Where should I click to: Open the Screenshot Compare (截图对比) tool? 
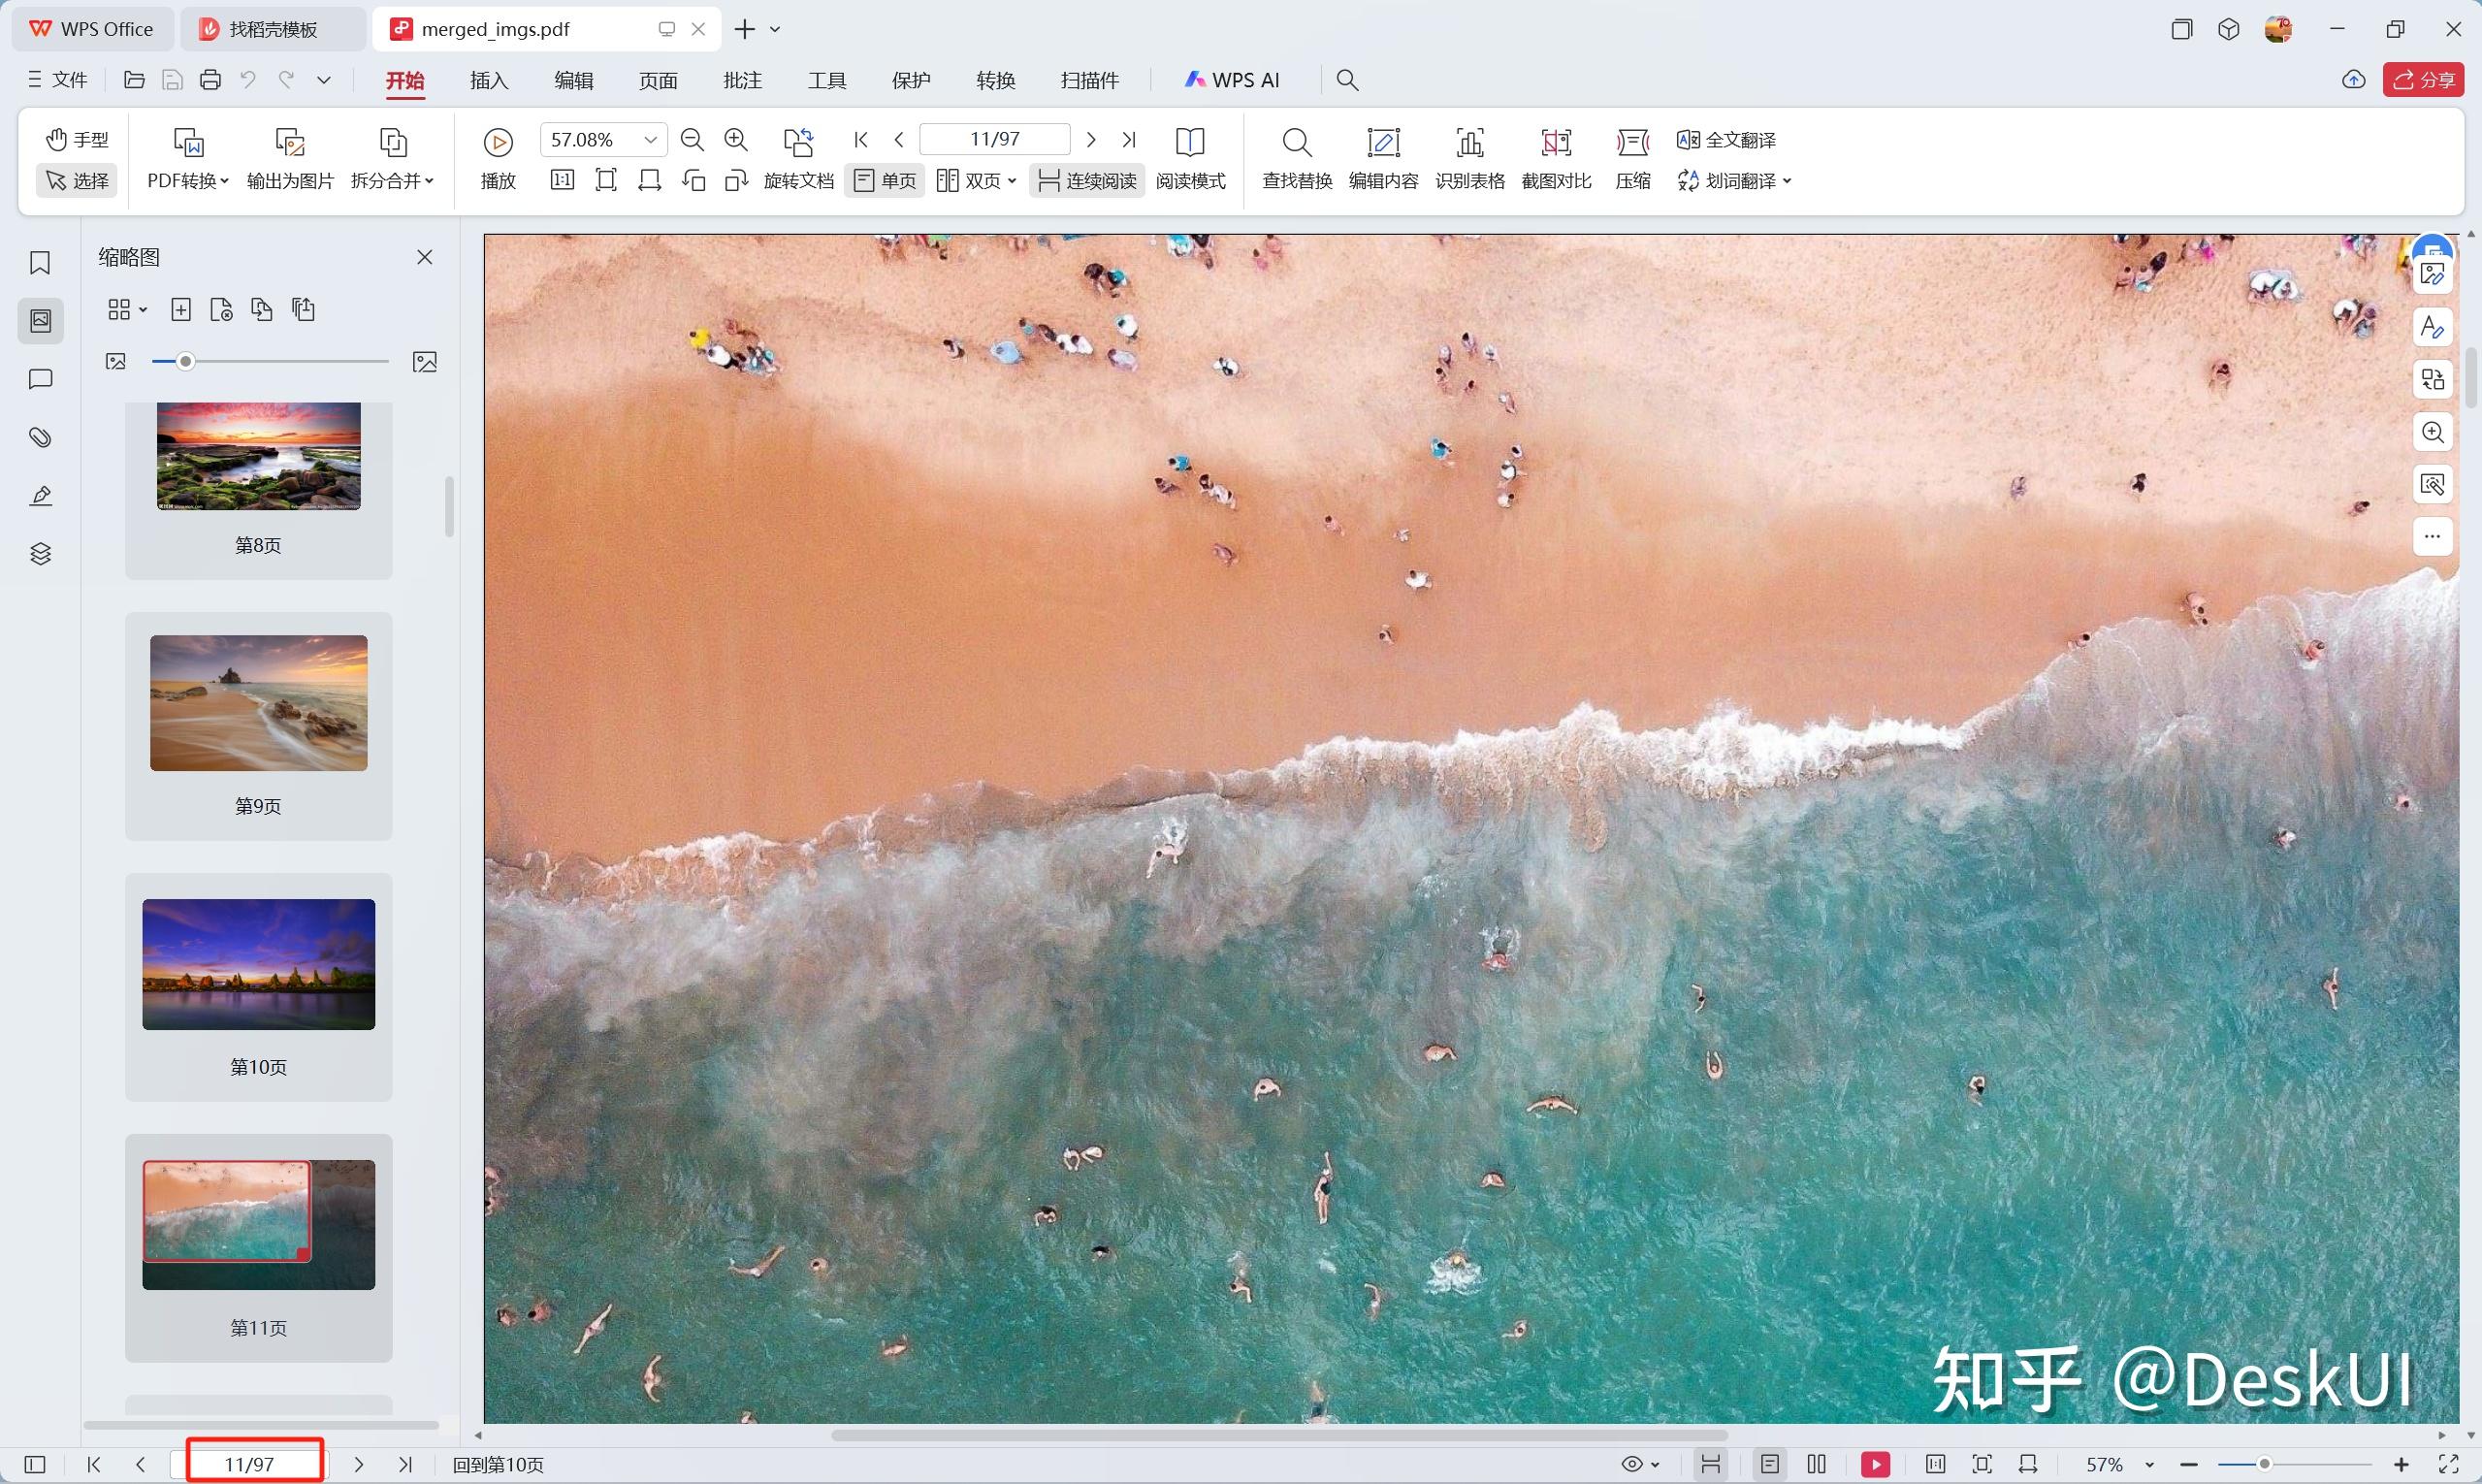point(1555,143)
